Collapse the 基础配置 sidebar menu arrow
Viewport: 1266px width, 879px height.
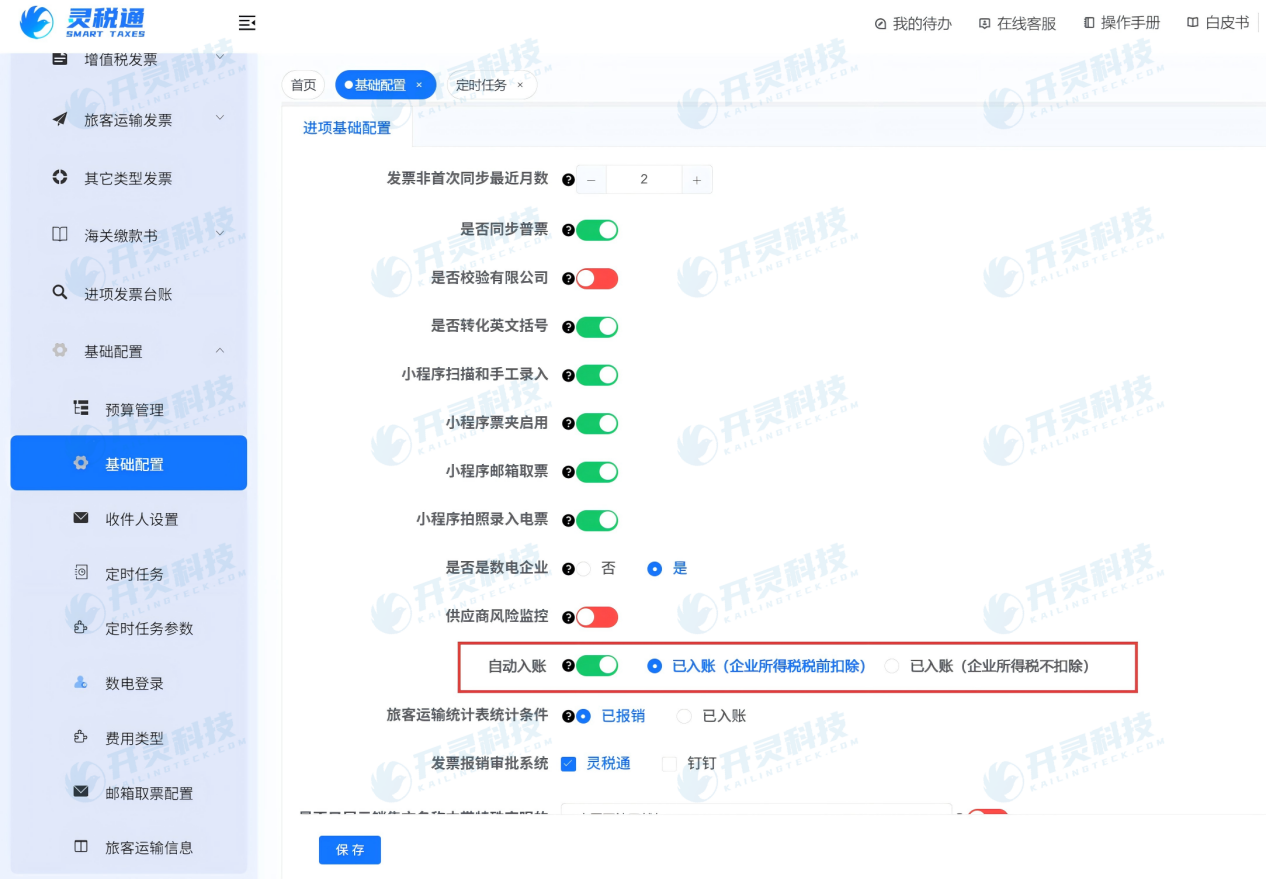point(220,351)
